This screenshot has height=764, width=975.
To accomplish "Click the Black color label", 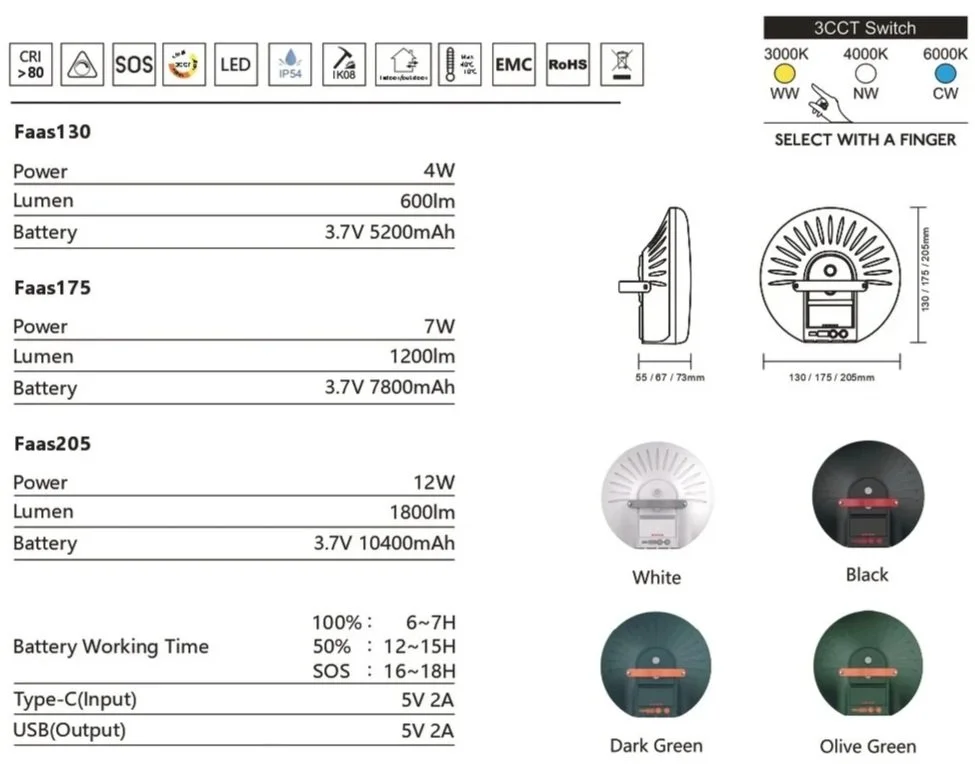I will click(x=867, y=575).
